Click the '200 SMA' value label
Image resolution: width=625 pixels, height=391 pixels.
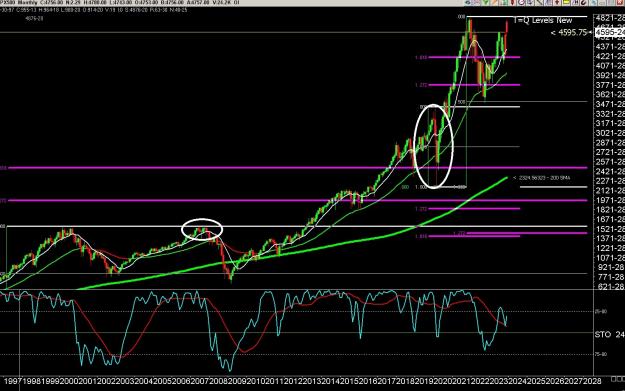tap(541, 178)
